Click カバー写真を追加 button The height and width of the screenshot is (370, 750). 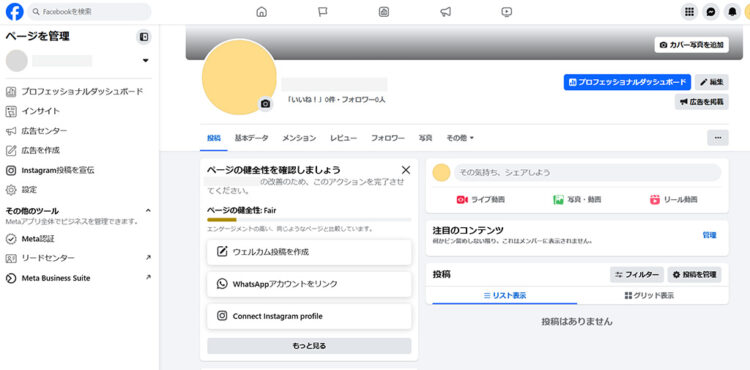tap(692, 45)
